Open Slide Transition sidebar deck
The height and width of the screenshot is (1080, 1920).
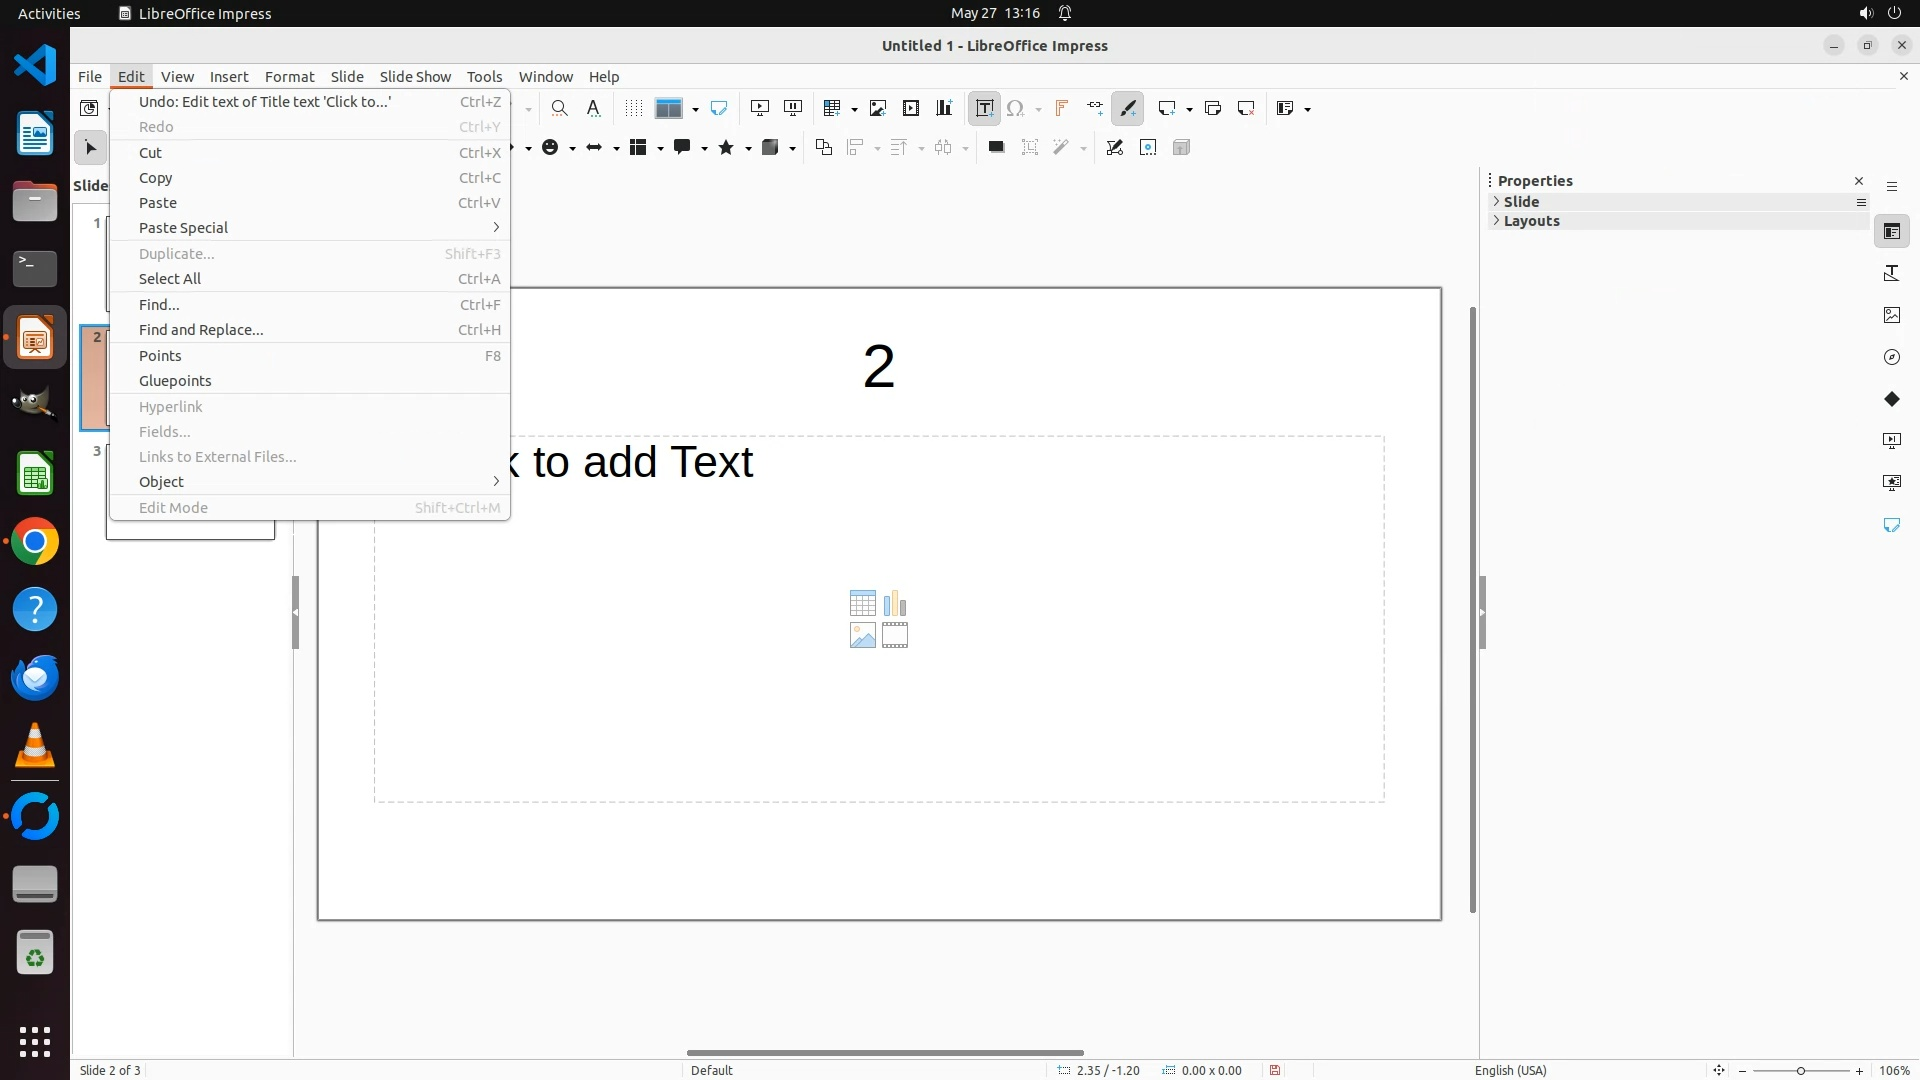coord(1891,441)
